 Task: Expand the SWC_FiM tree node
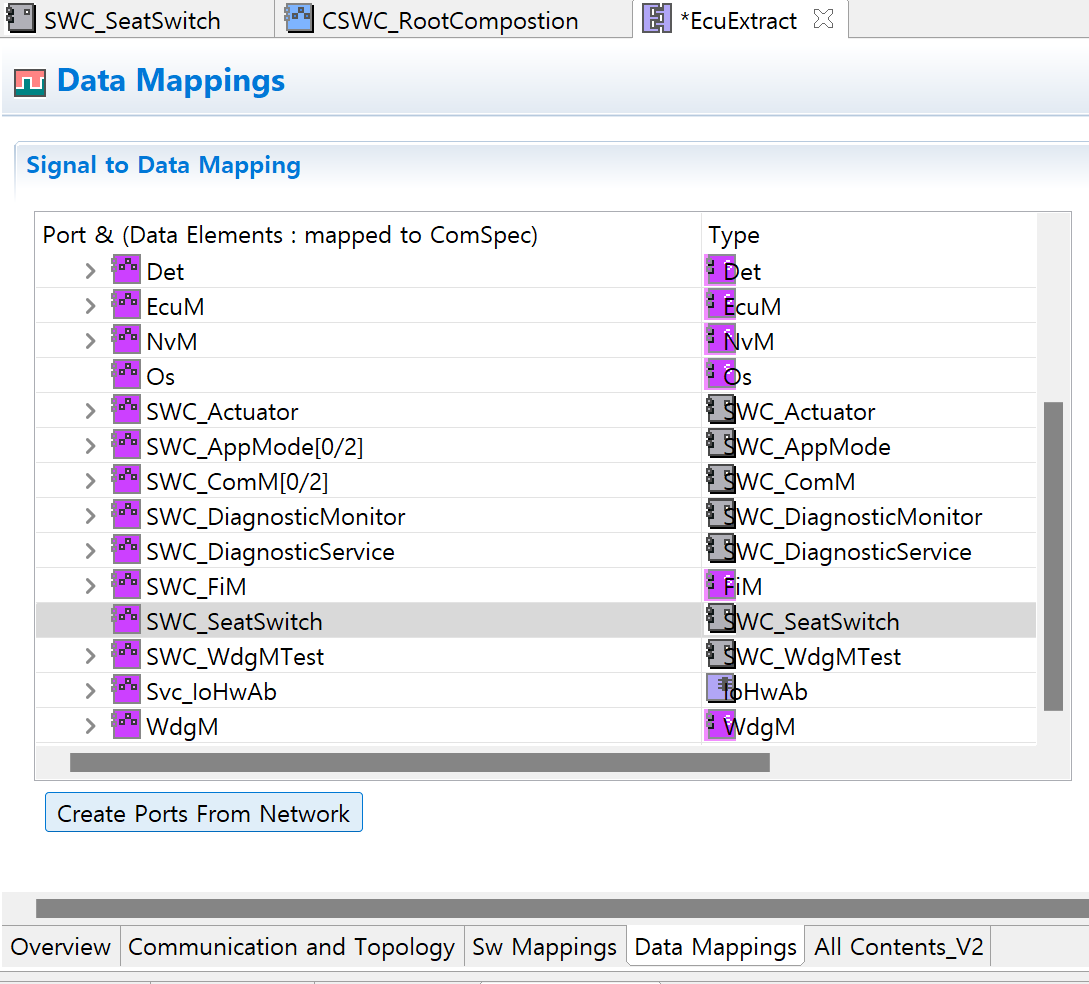90,586
